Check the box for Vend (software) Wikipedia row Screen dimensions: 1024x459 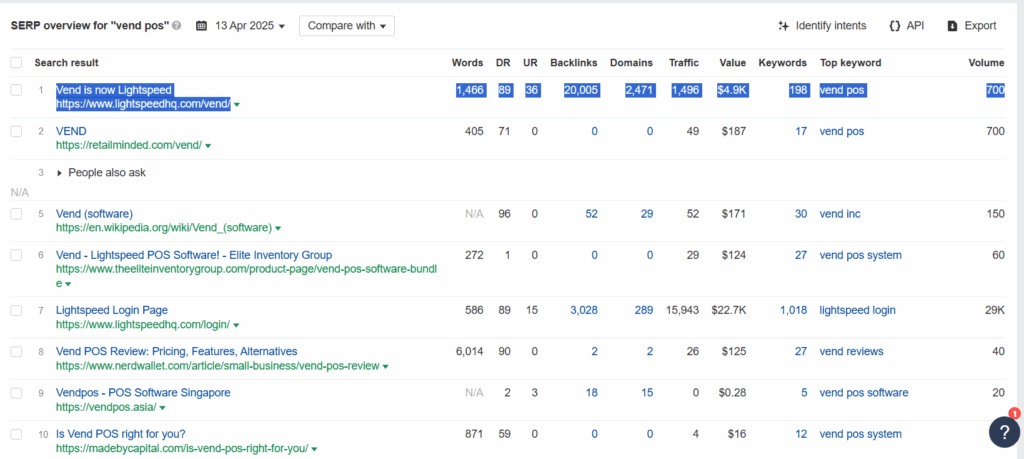(16, 214)
